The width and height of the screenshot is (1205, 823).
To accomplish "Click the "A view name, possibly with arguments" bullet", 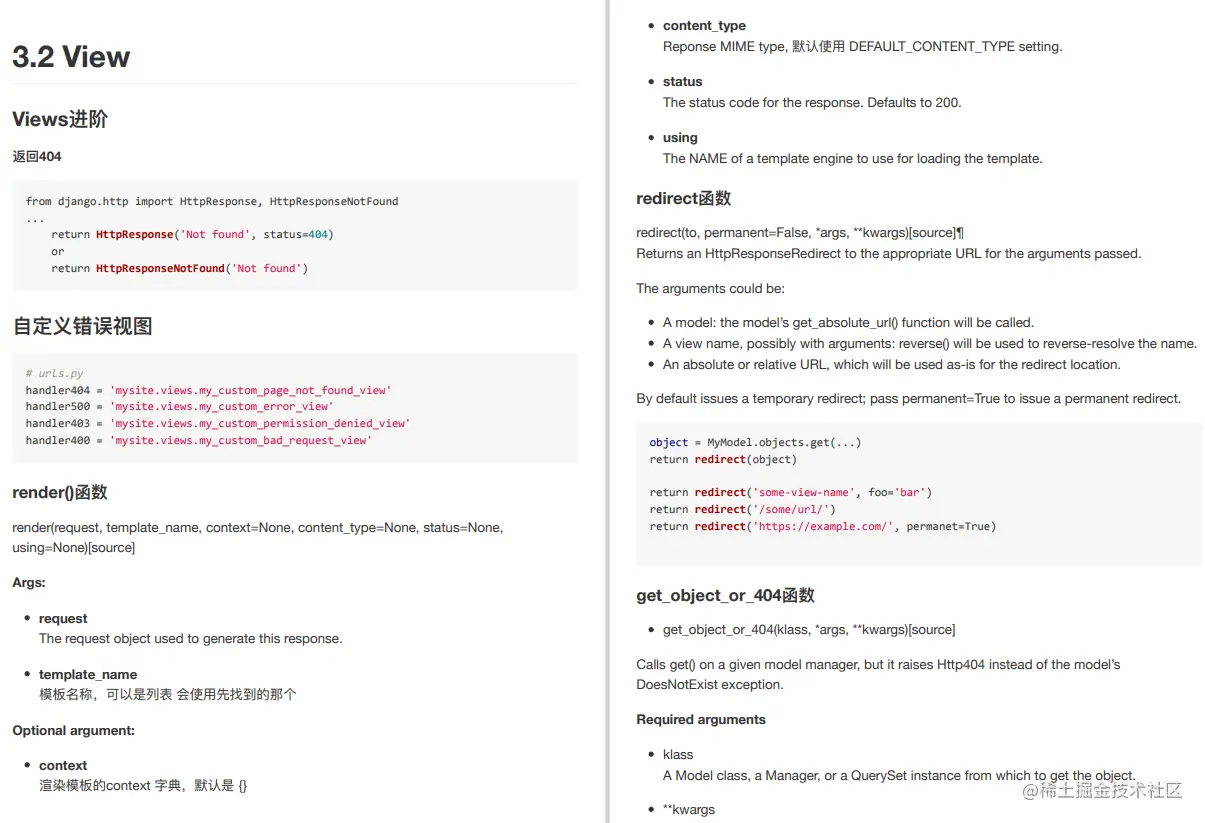I will (930, 343).
